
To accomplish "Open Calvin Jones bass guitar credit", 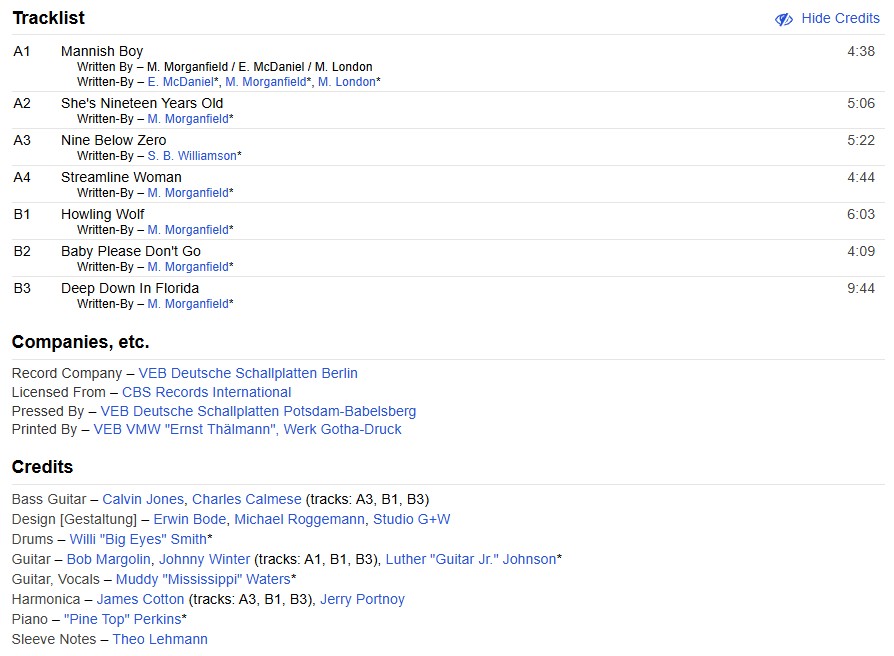I will [x=143, y=499].
